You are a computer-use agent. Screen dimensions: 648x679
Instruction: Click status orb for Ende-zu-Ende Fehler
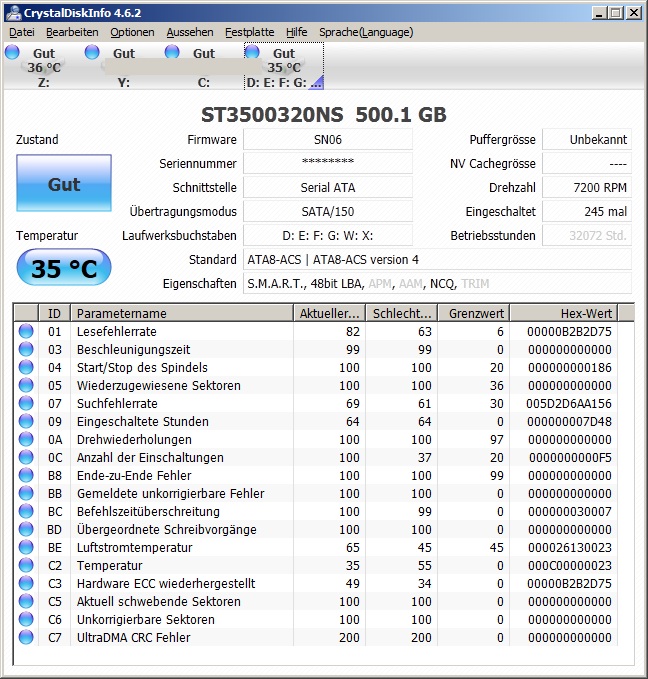point(26,475)
